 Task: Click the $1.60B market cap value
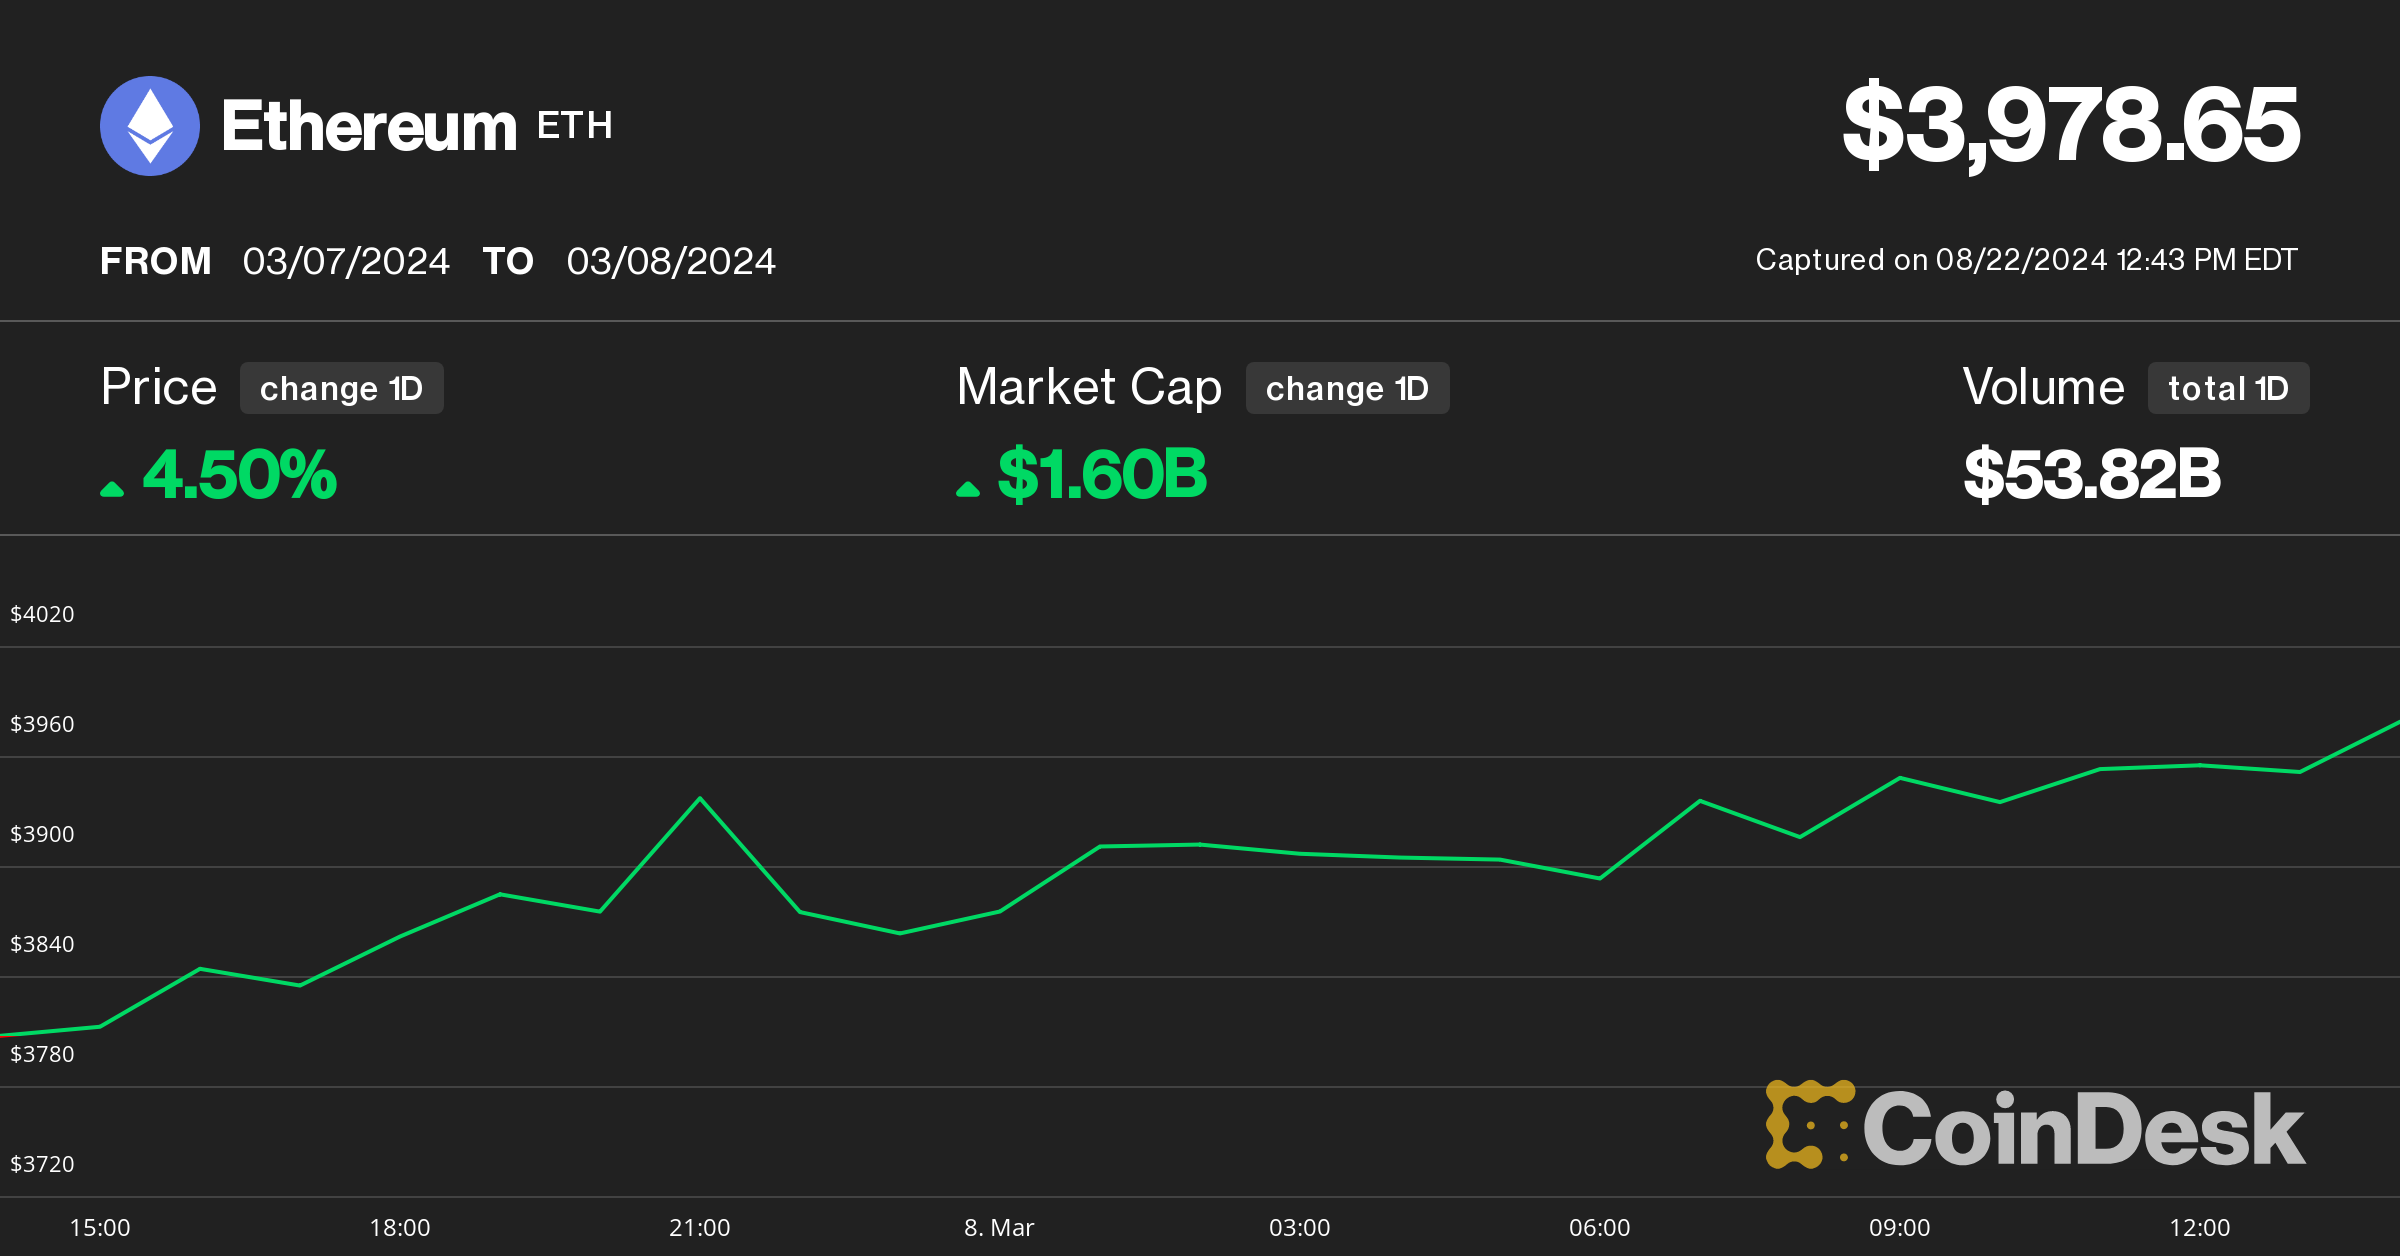tap(1103, 474)
